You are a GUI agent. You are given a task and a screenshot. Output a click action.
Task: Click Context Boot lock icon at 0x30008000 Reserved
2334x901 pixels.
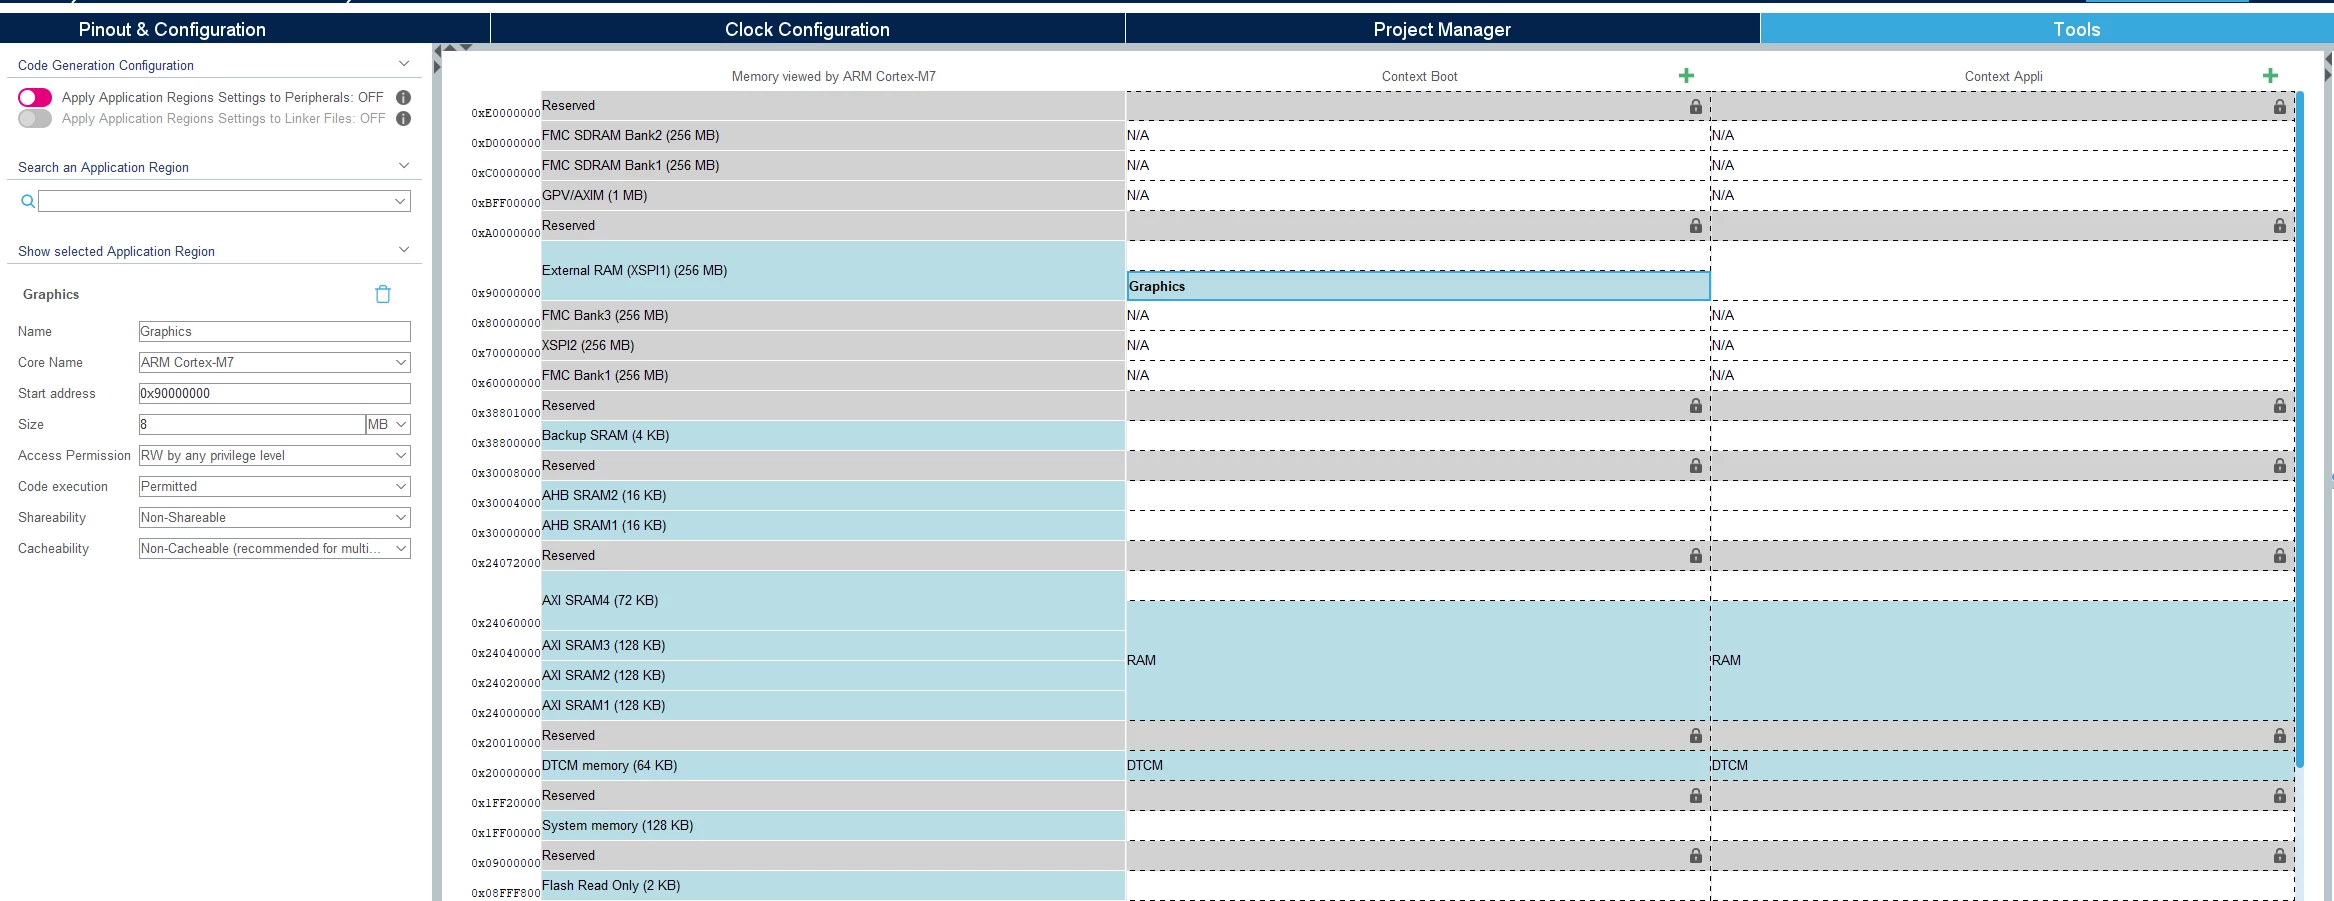point(1696,466)
